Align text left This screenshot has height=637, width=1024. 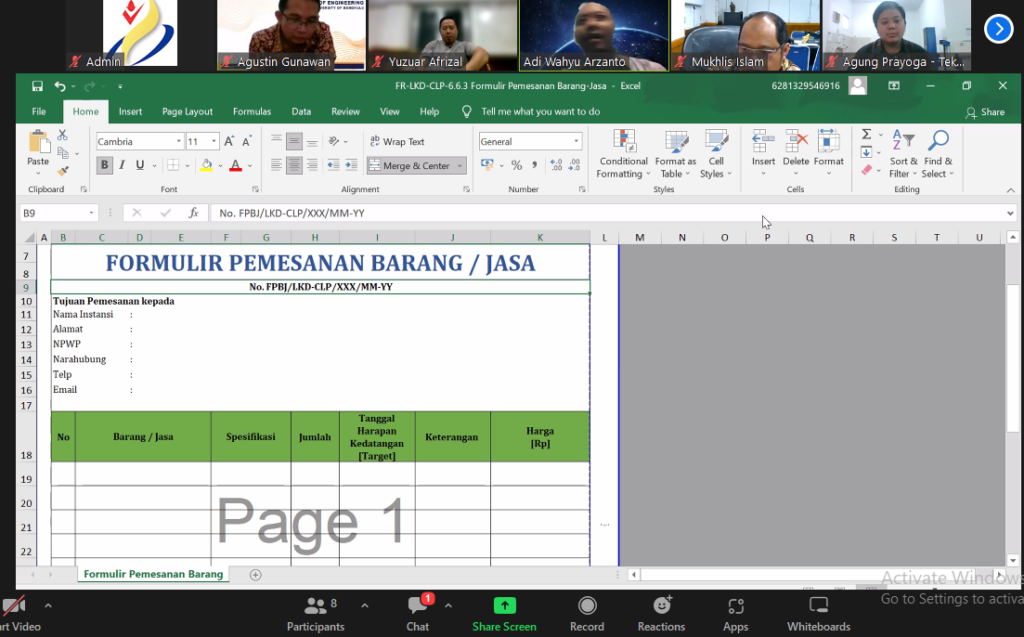[276, 165]
